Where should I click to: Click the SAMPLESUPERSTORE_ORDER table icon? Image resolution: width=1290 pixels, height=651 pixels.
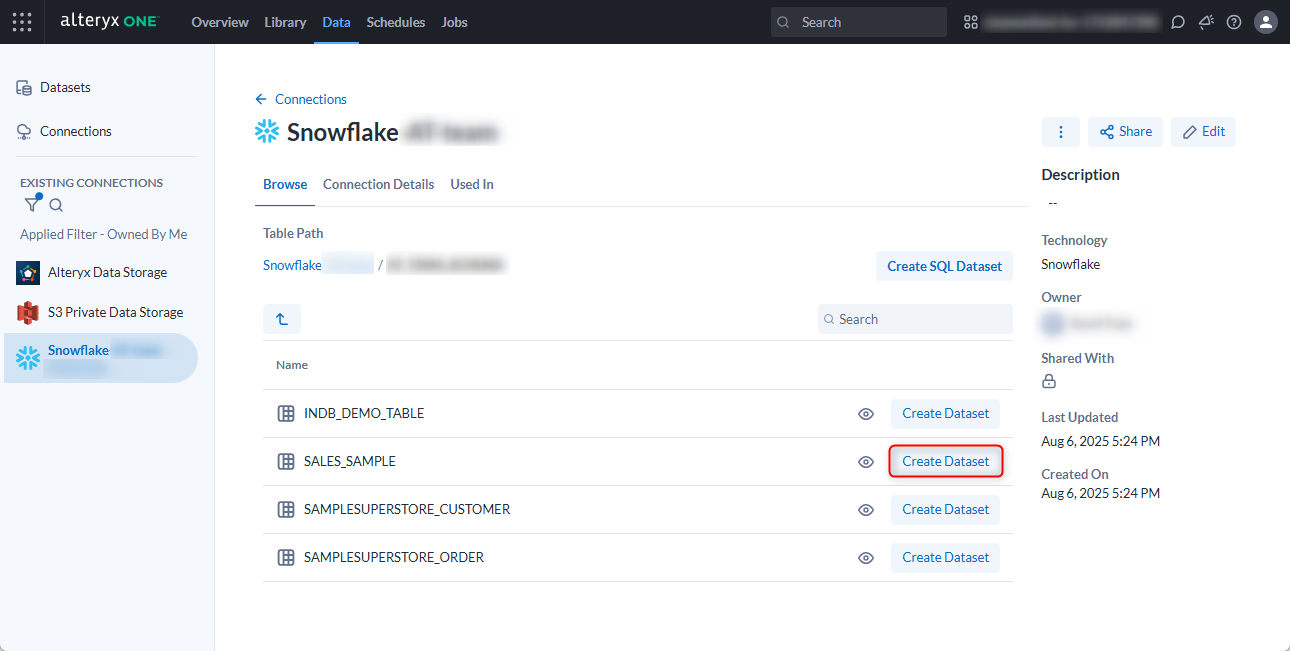coord(286,557)
